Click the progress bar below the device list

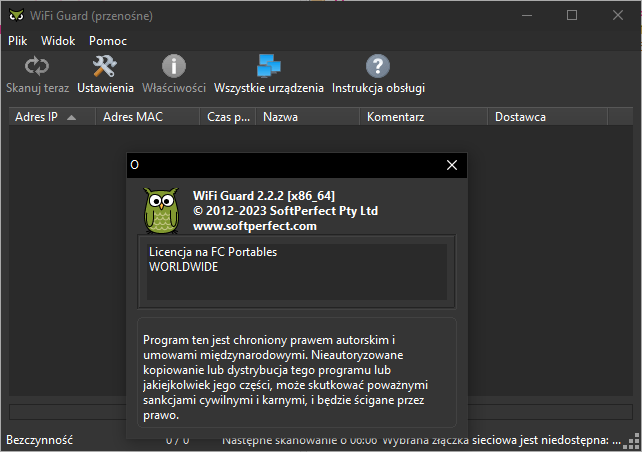(321, 412)
